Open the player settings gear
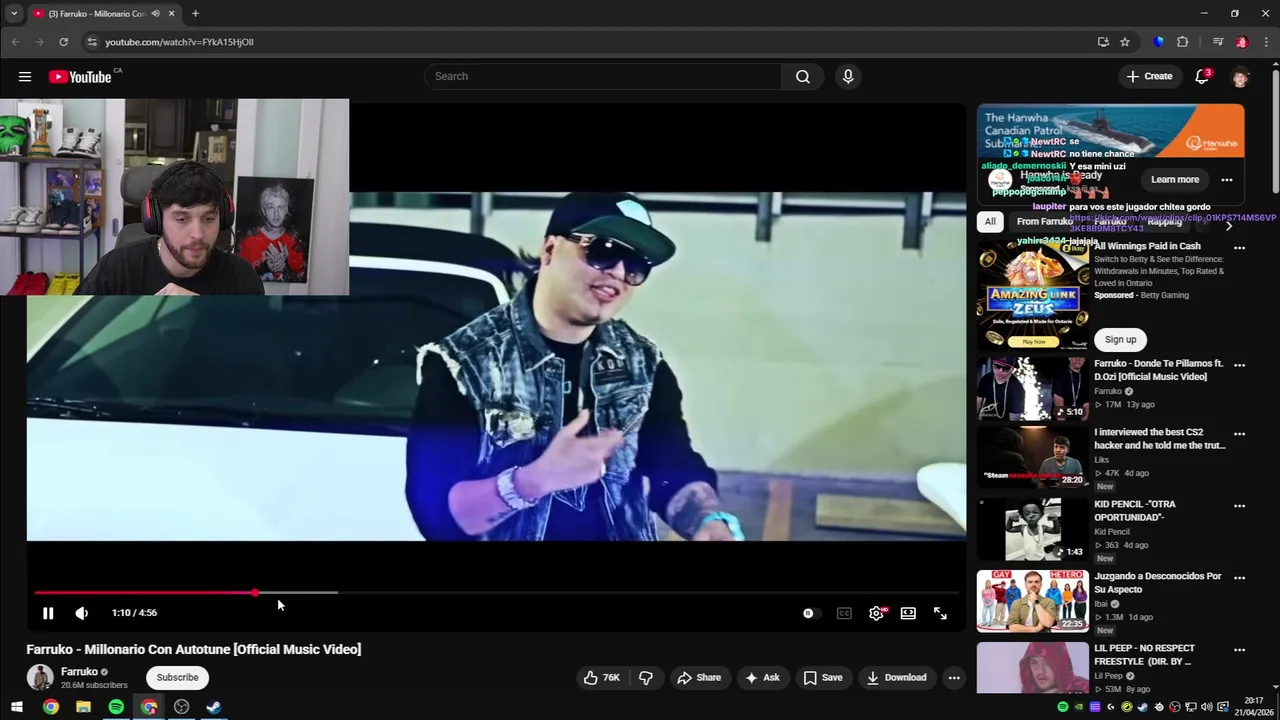This screenshot has width=1280, height=720. point(876,613)
